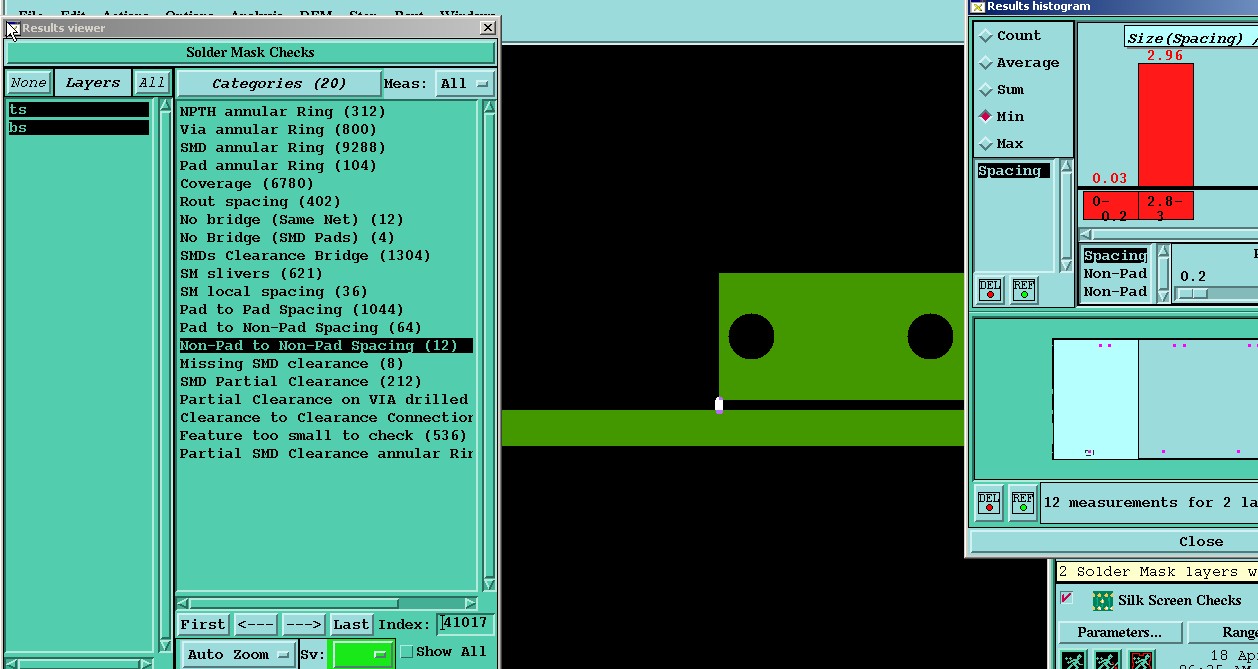Image resolution: width=1258 pixels, height=669 pixels.
Task: Close the Results viewer window
Action: coord(487,28)
